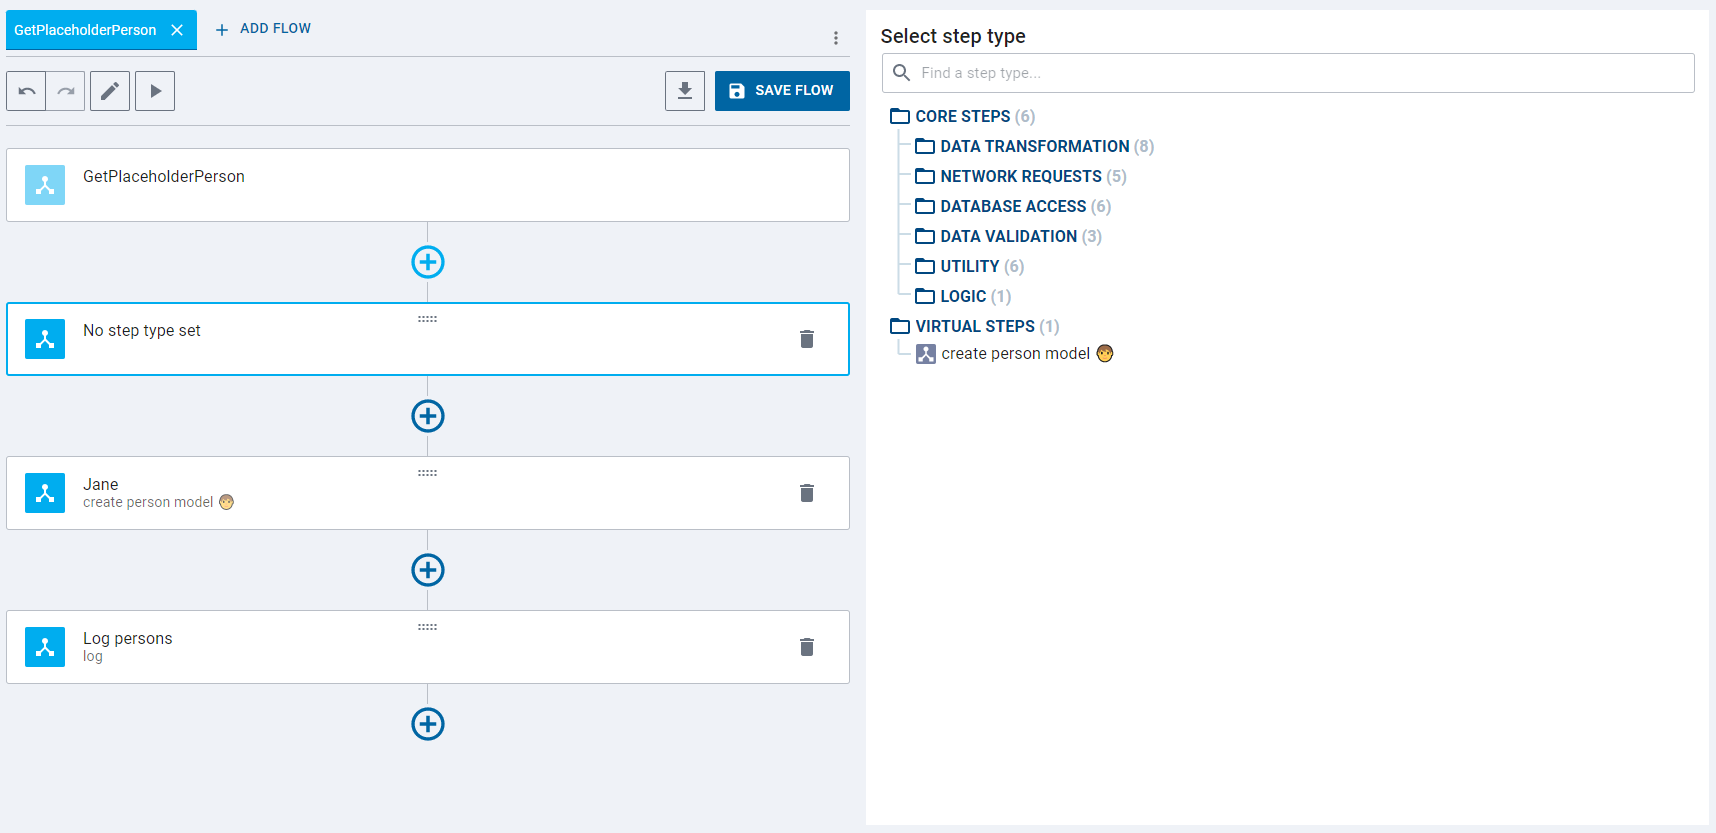Click the download flow icon

[x=685, y=91]
